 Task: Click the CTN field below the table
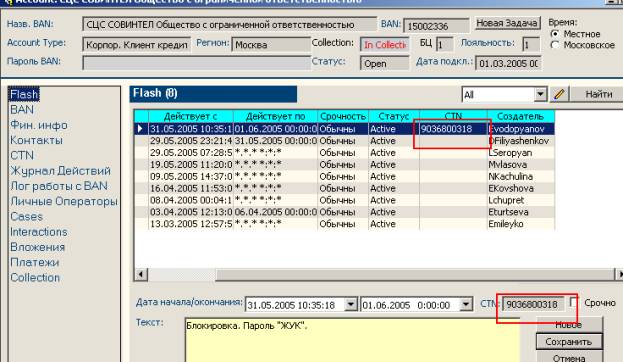[533, 304]
